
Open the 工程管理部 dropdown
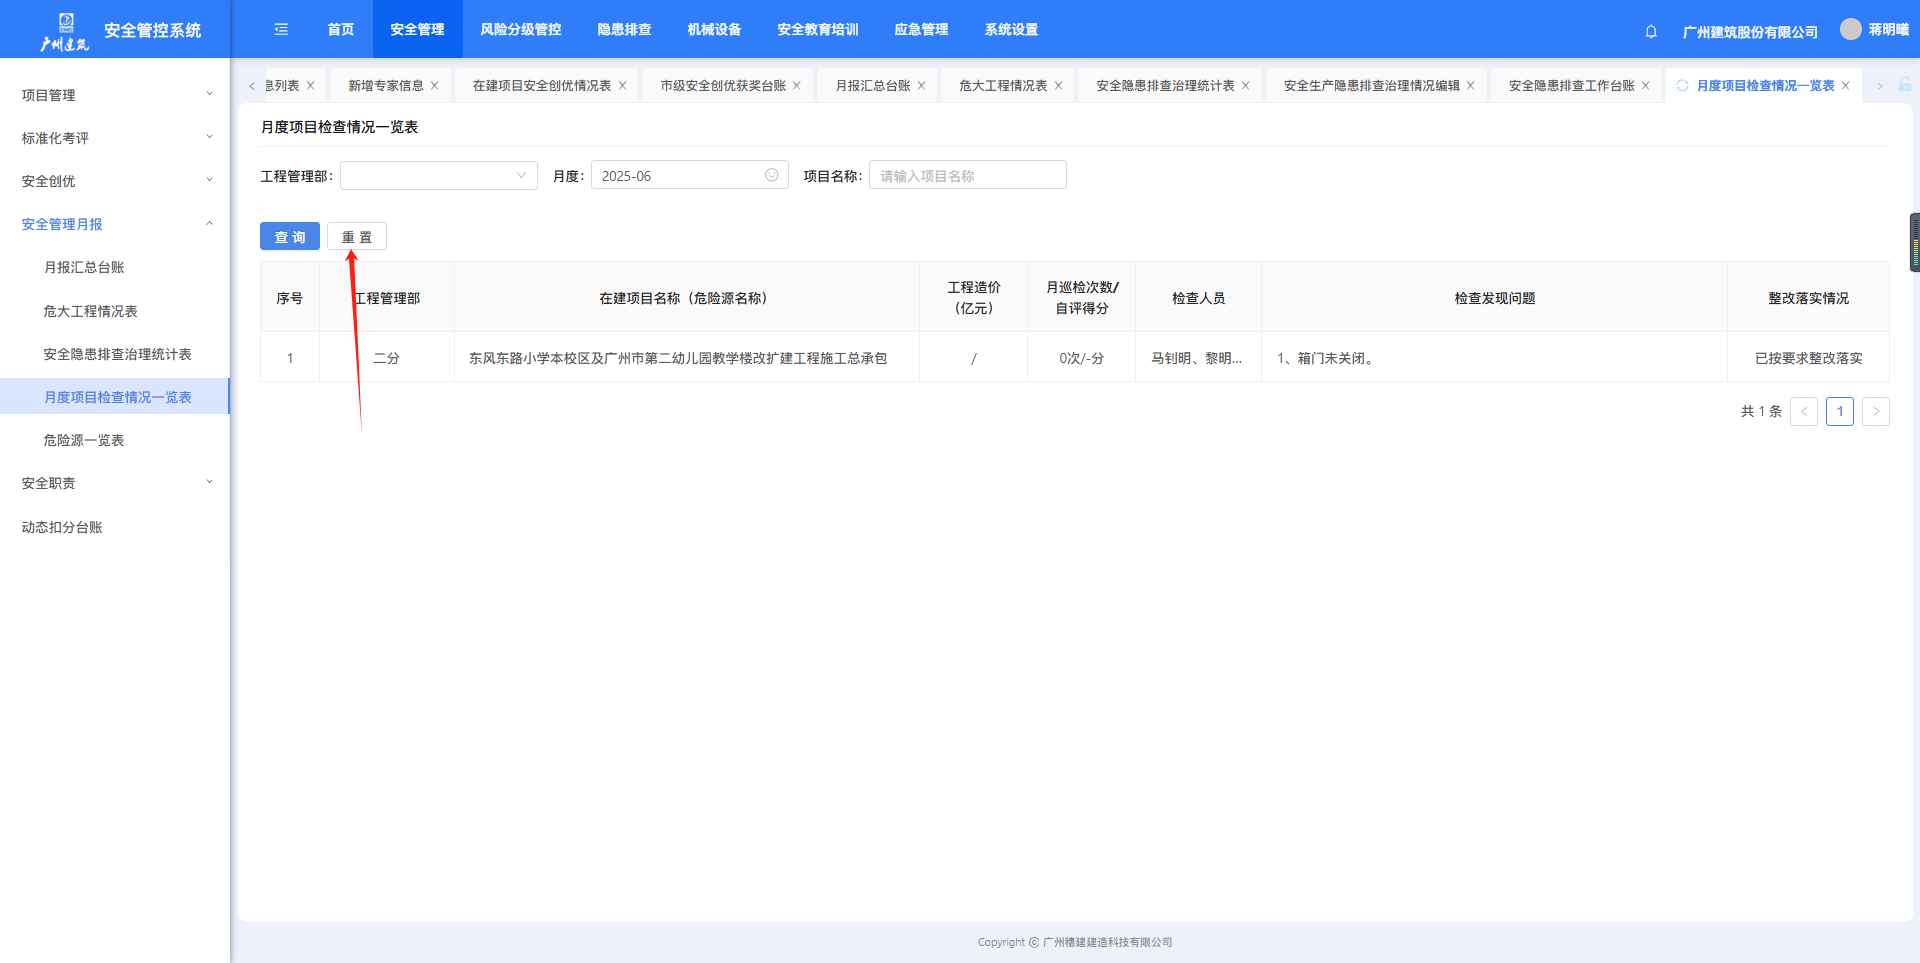coord(438,175)
